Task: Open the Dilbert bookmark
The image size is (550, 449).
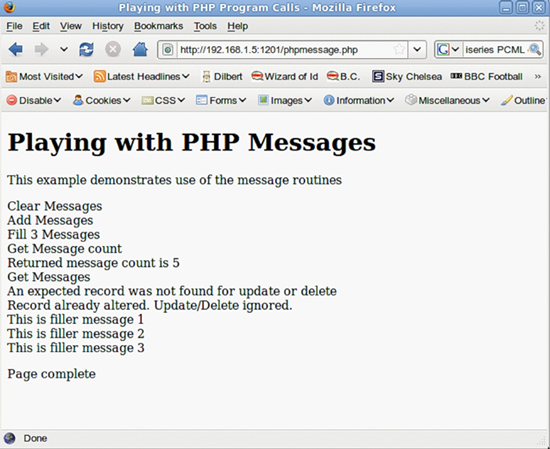Action: pyautogui.click(x=222, y=76)
